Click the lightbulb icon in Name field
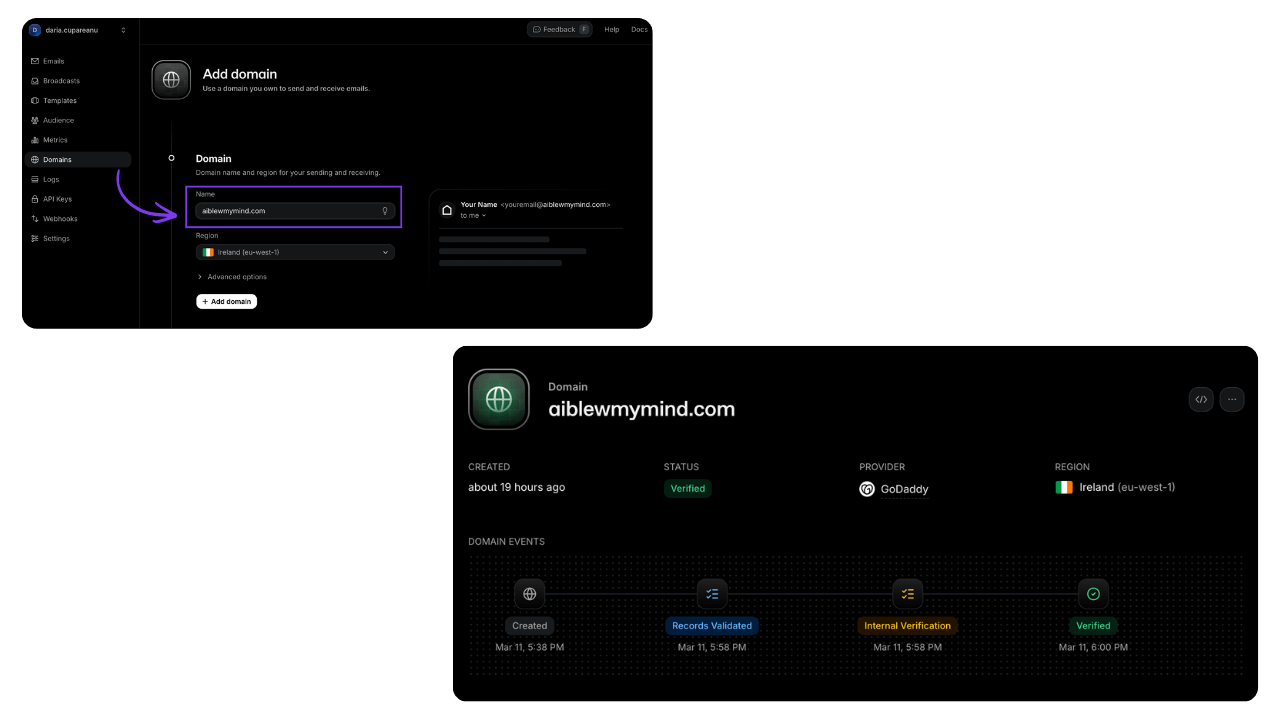 [385, 211]
